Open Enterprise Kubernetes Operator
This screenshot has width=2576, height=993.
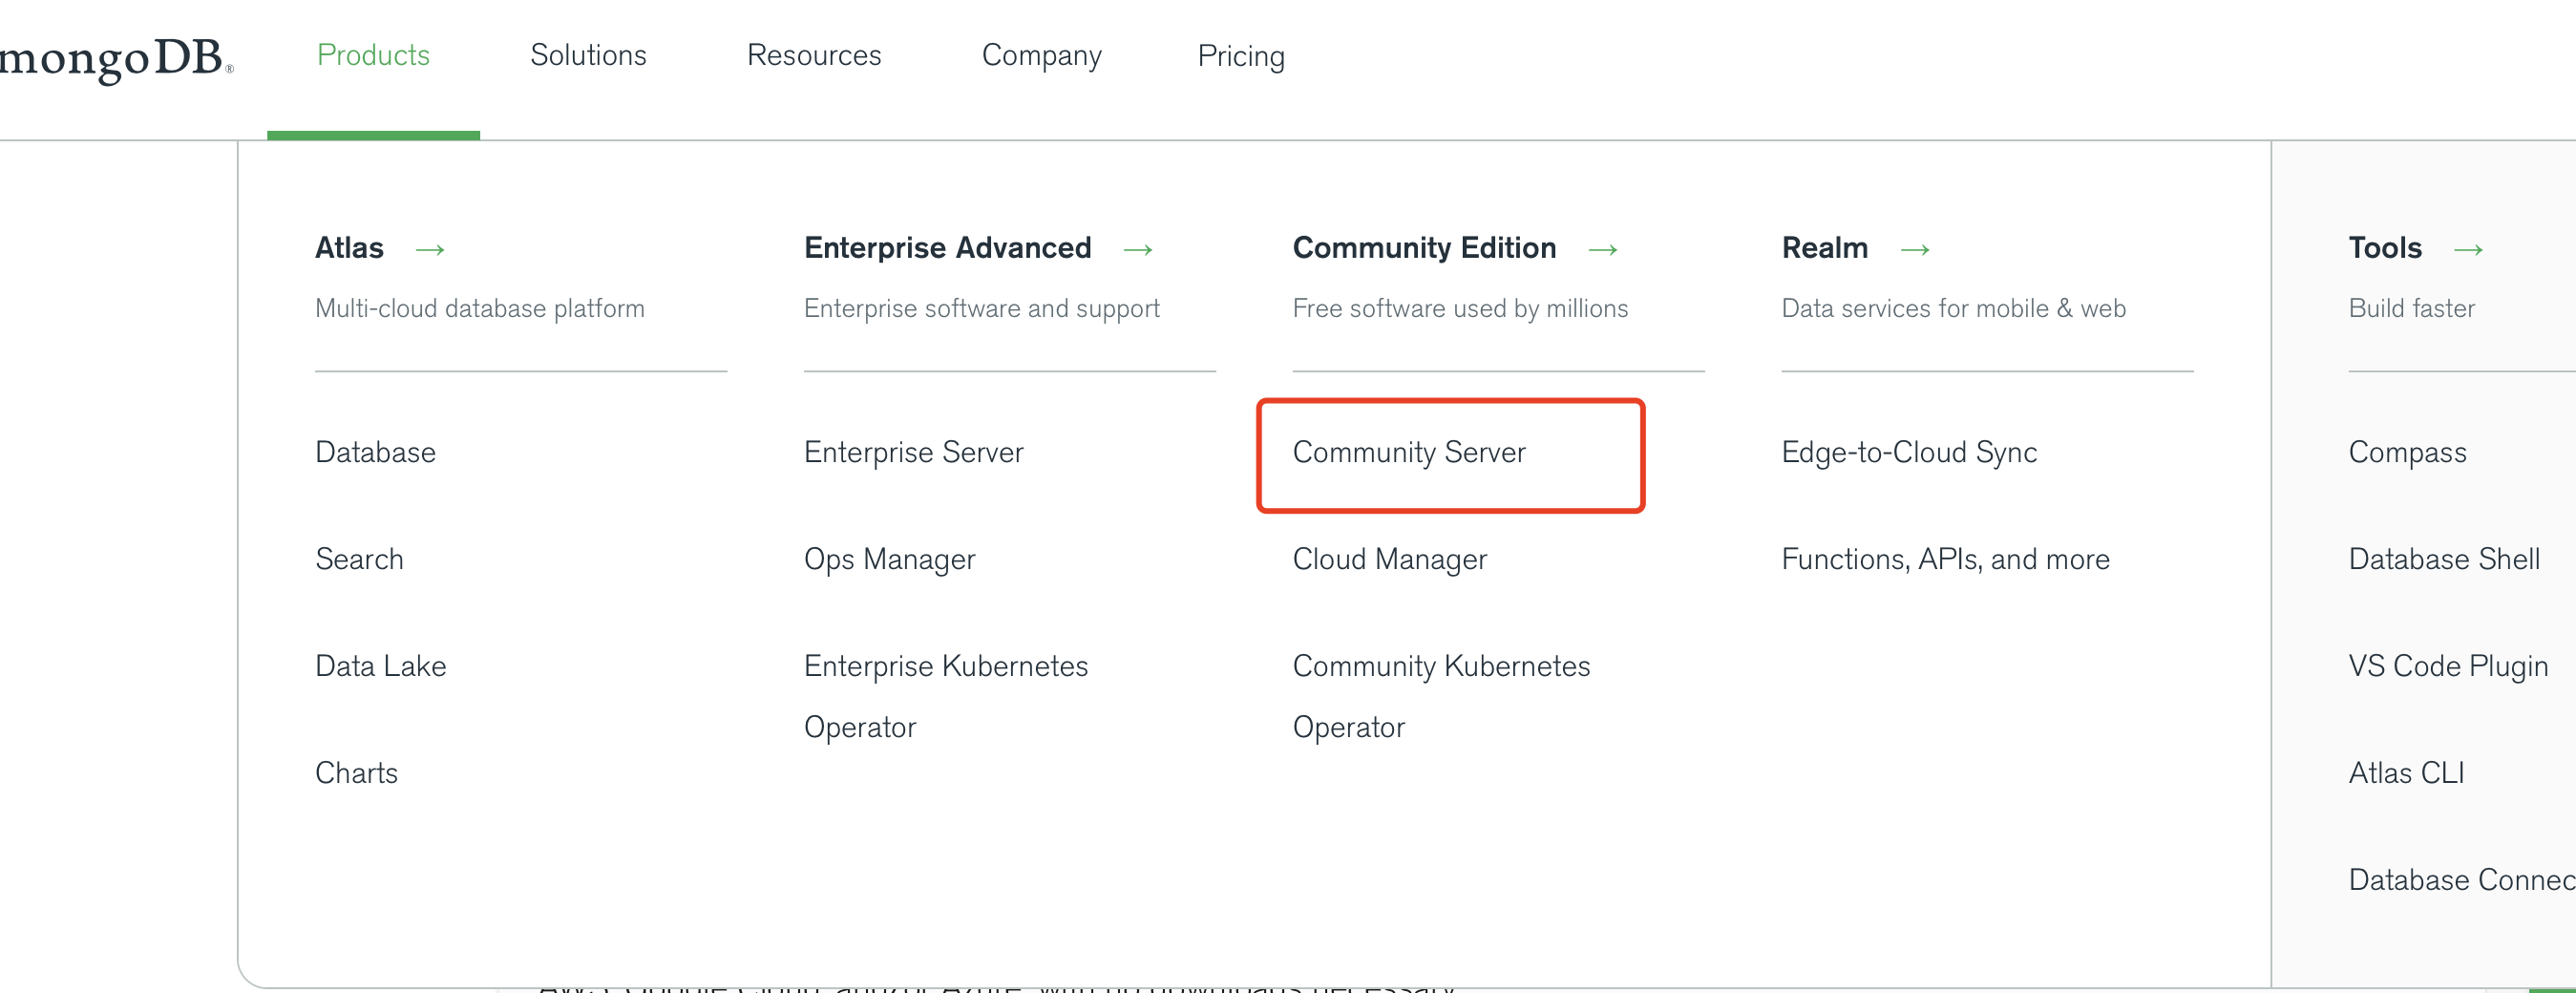tap(945, 697)
